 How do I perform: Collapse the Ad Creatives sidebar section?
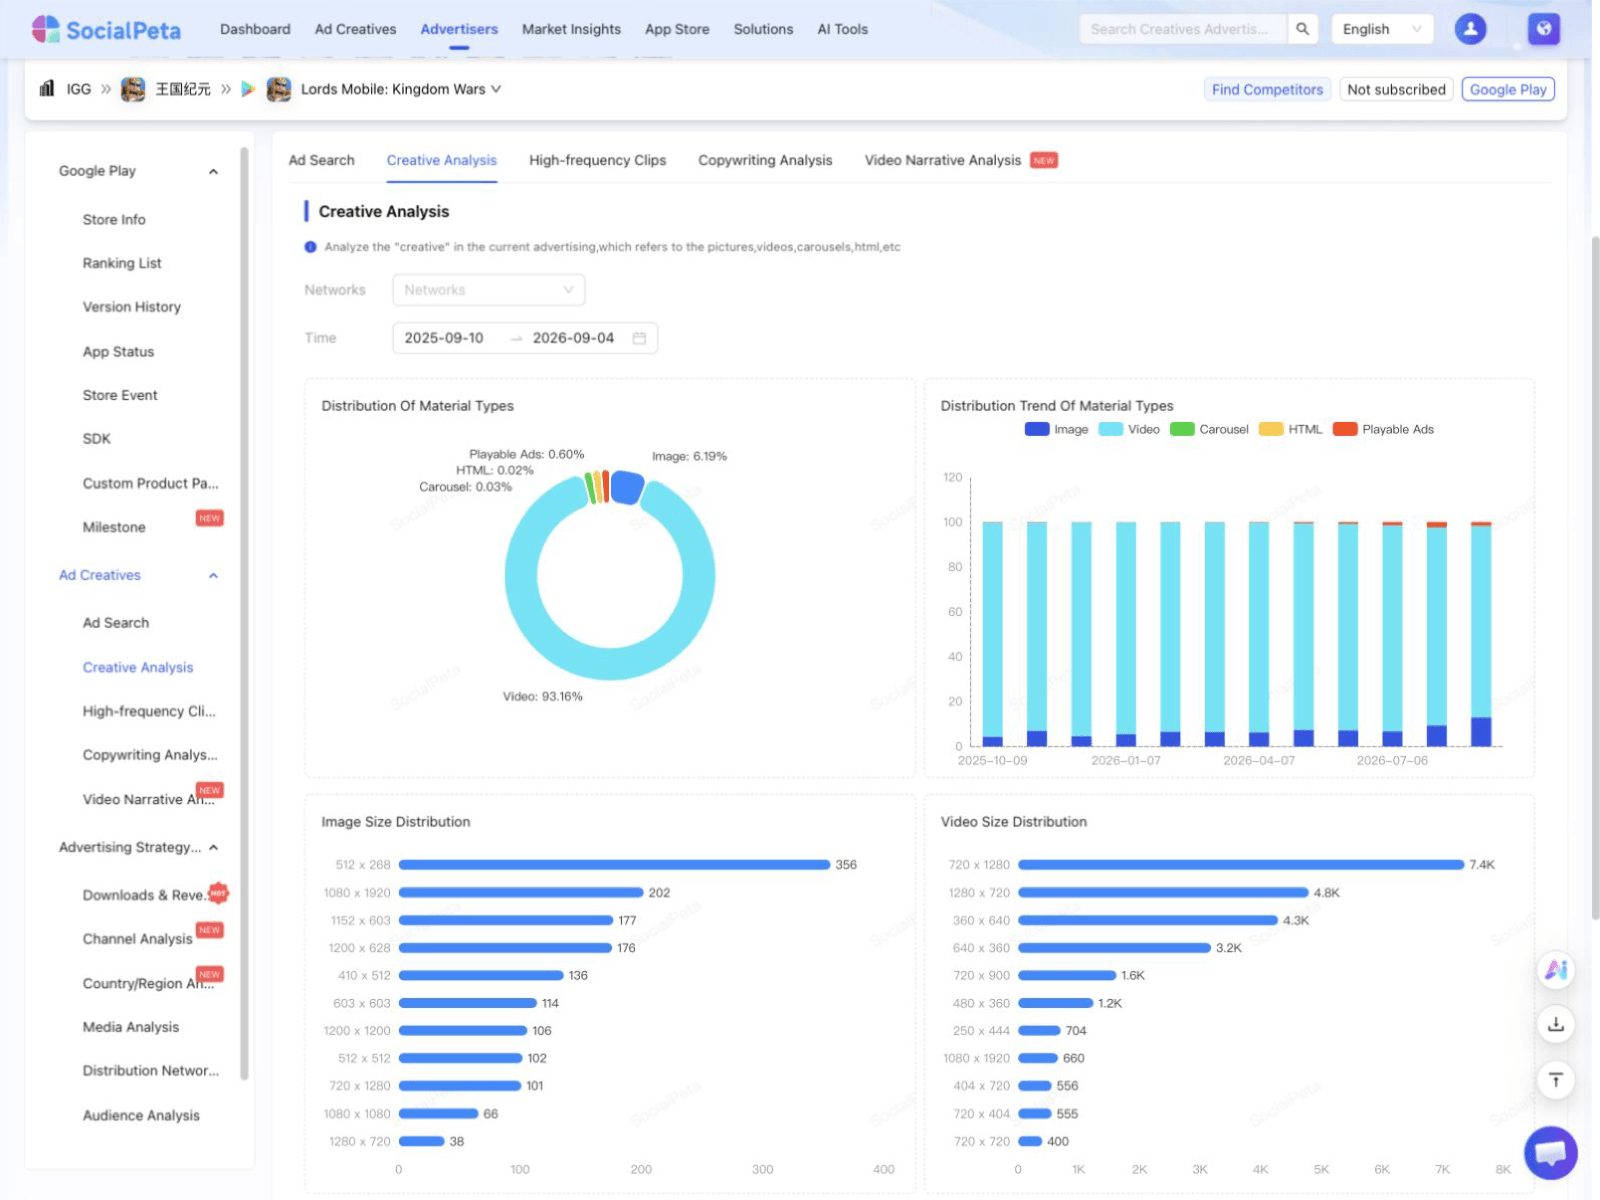(x=213, y=576)
